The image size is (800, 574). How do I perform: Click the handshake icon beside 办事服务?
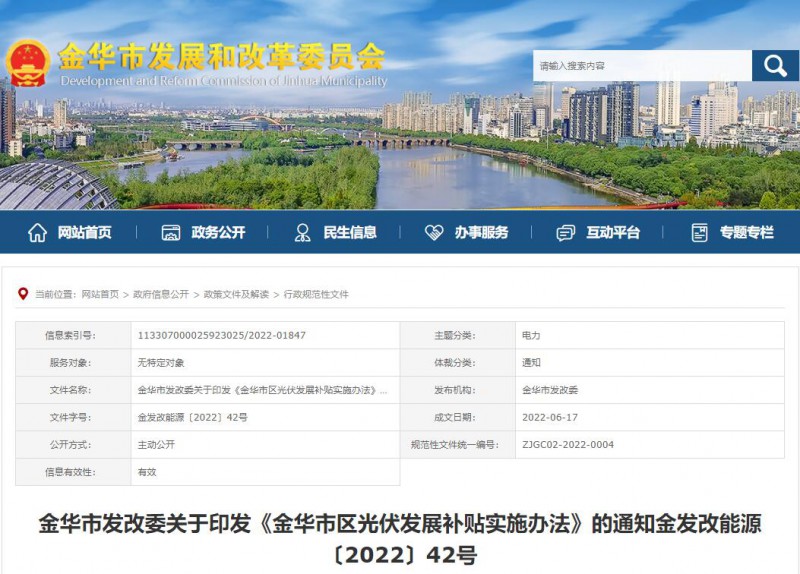coord(434,232)
